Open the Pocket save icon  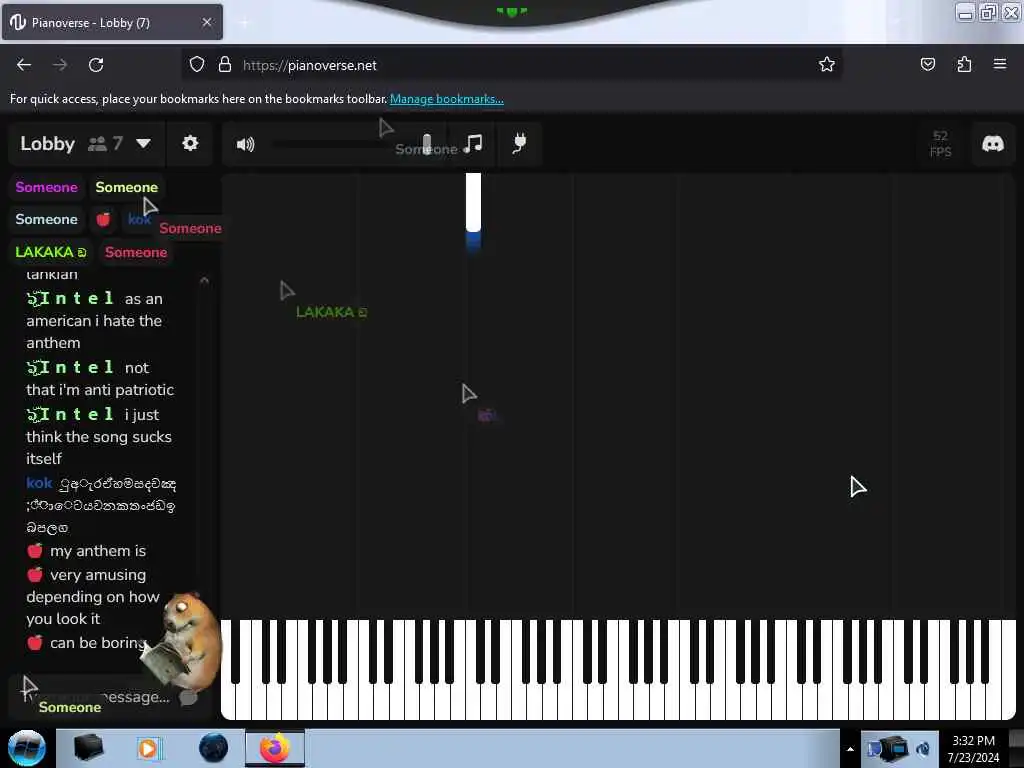927,65
